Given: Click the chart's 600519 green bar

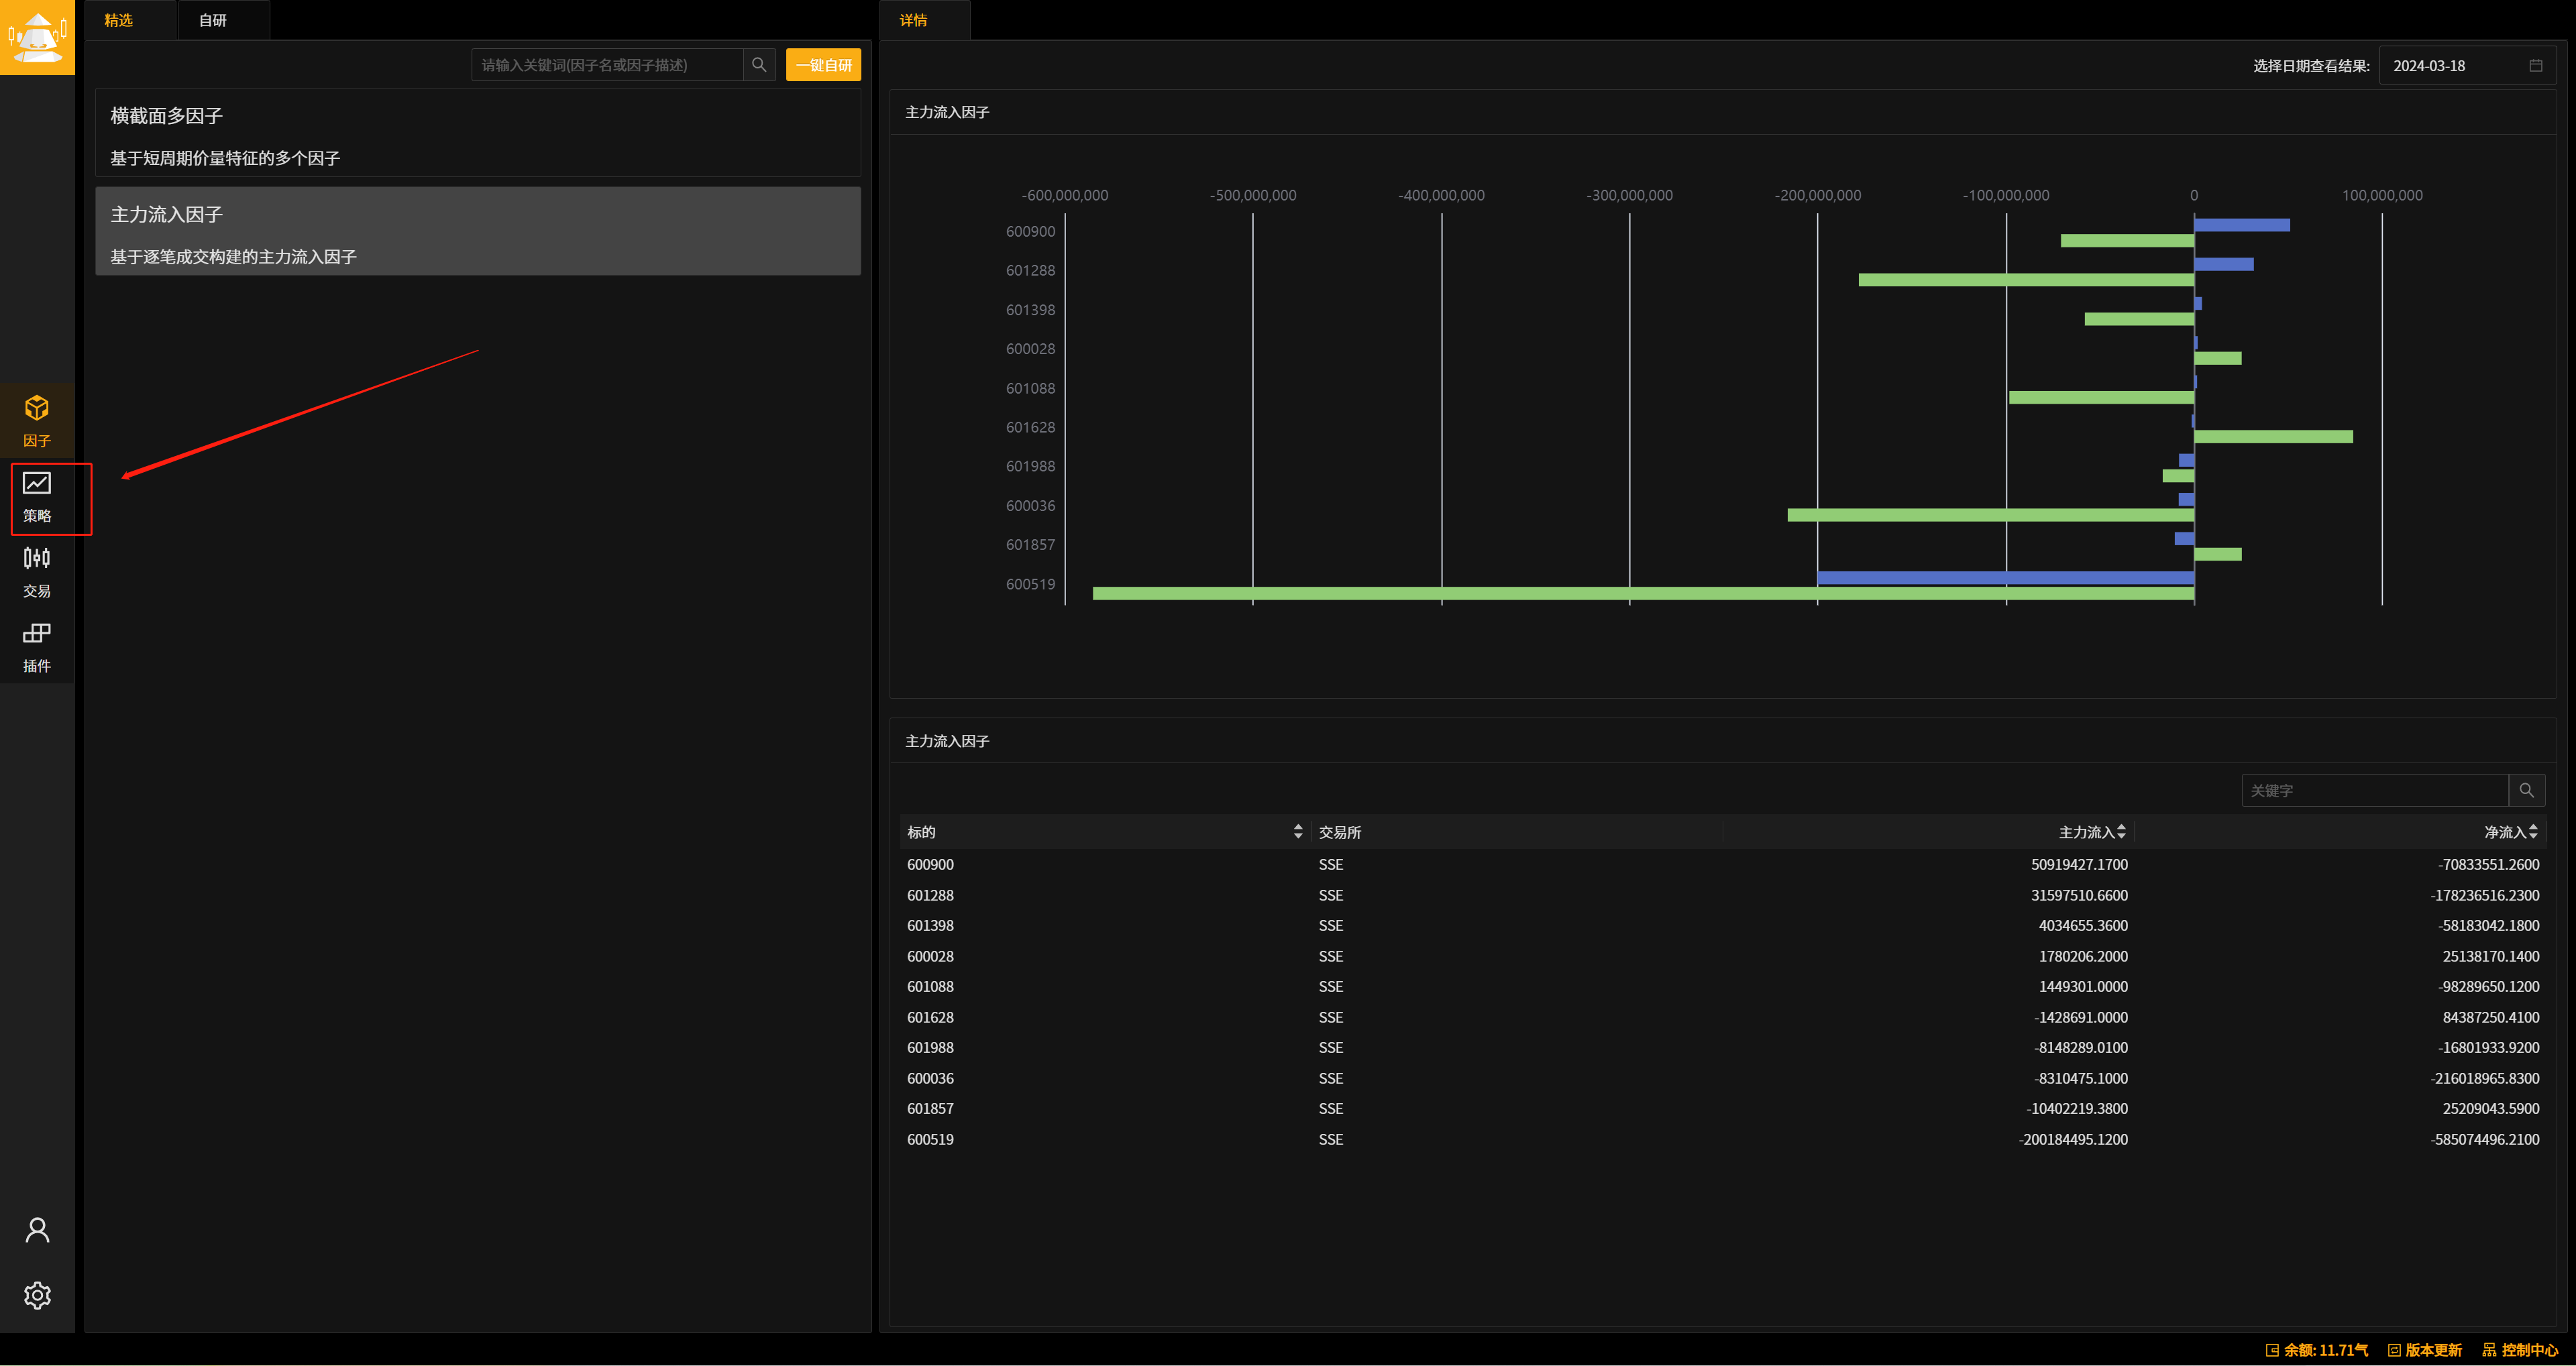Looking at the screenshot, I should click(1643, 593).
